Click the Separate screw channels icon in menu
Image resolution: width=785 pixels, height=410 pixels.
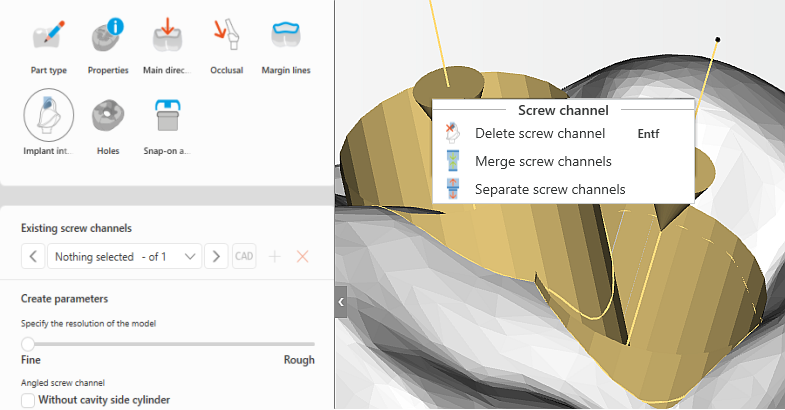point(453,189)
